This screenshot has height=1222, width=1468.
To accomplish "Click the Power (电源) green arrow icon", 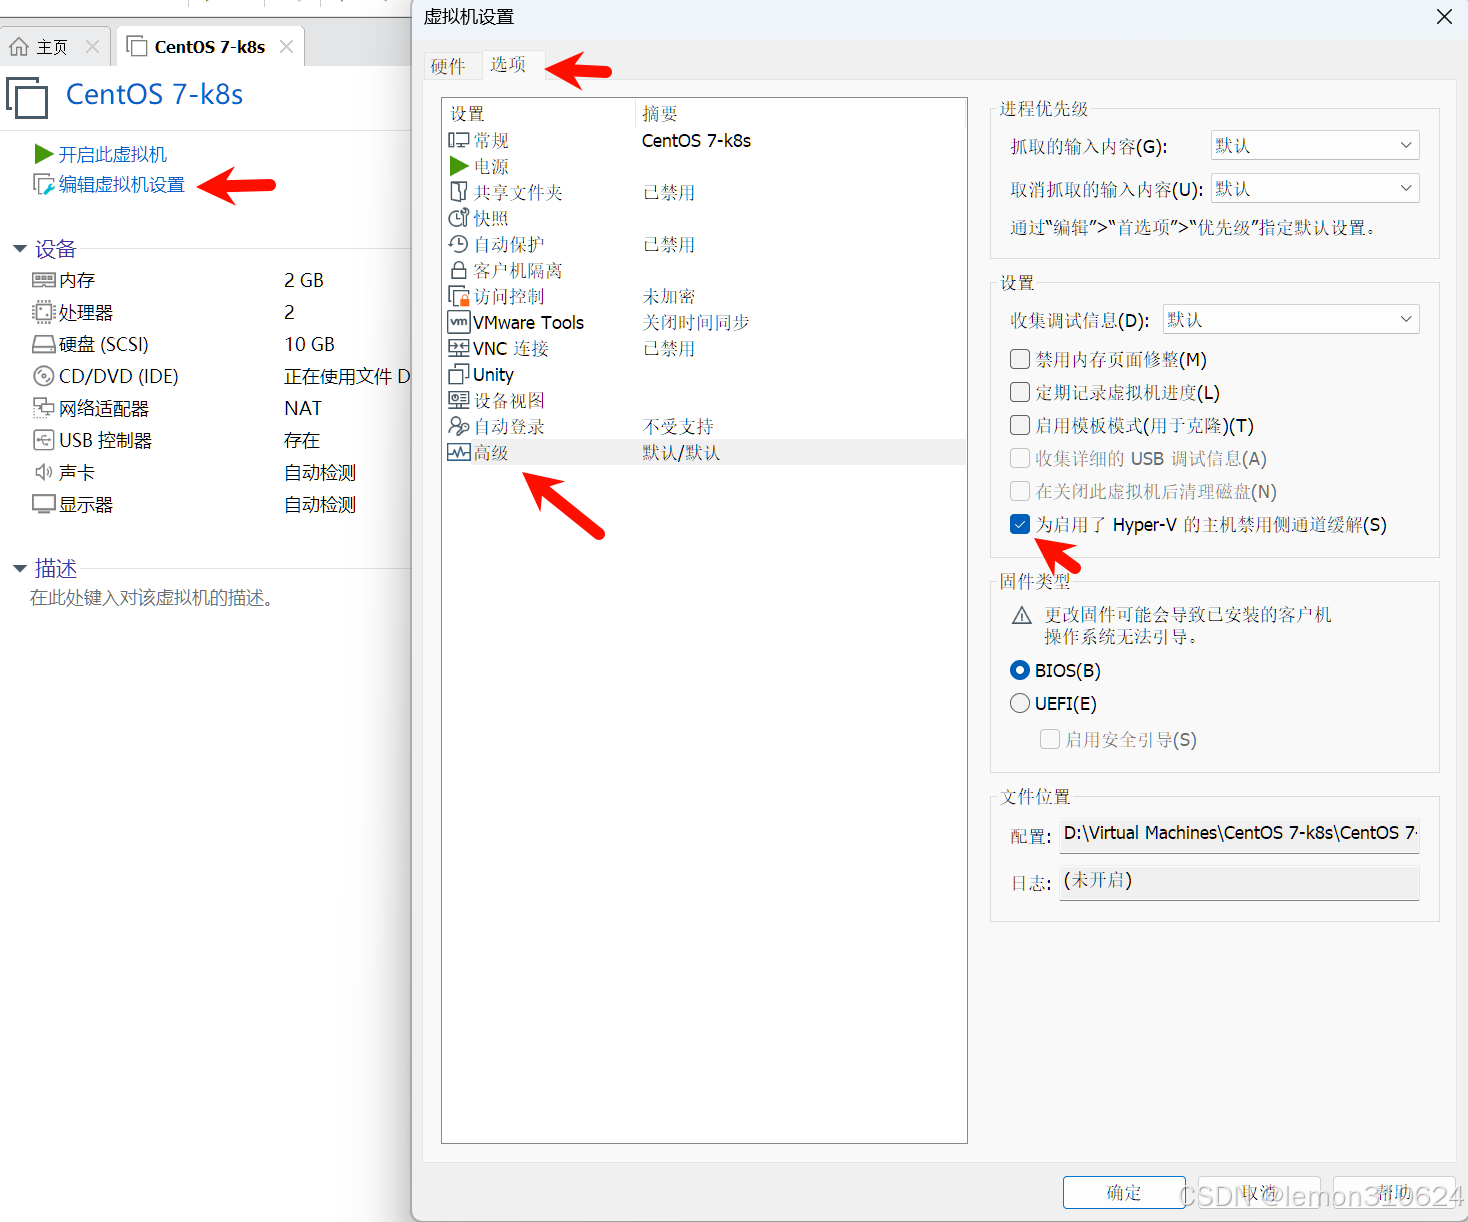I will pos(459,166).
